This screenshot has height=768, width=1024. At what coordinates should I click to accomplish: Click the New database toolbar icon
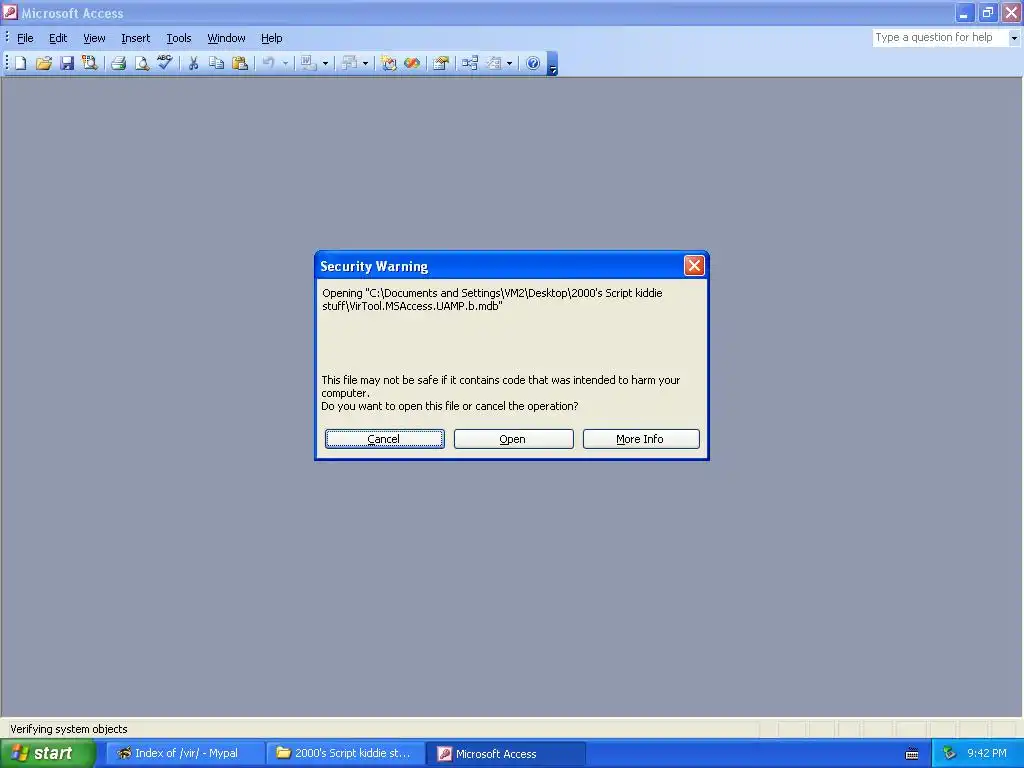tap(20, 63)
